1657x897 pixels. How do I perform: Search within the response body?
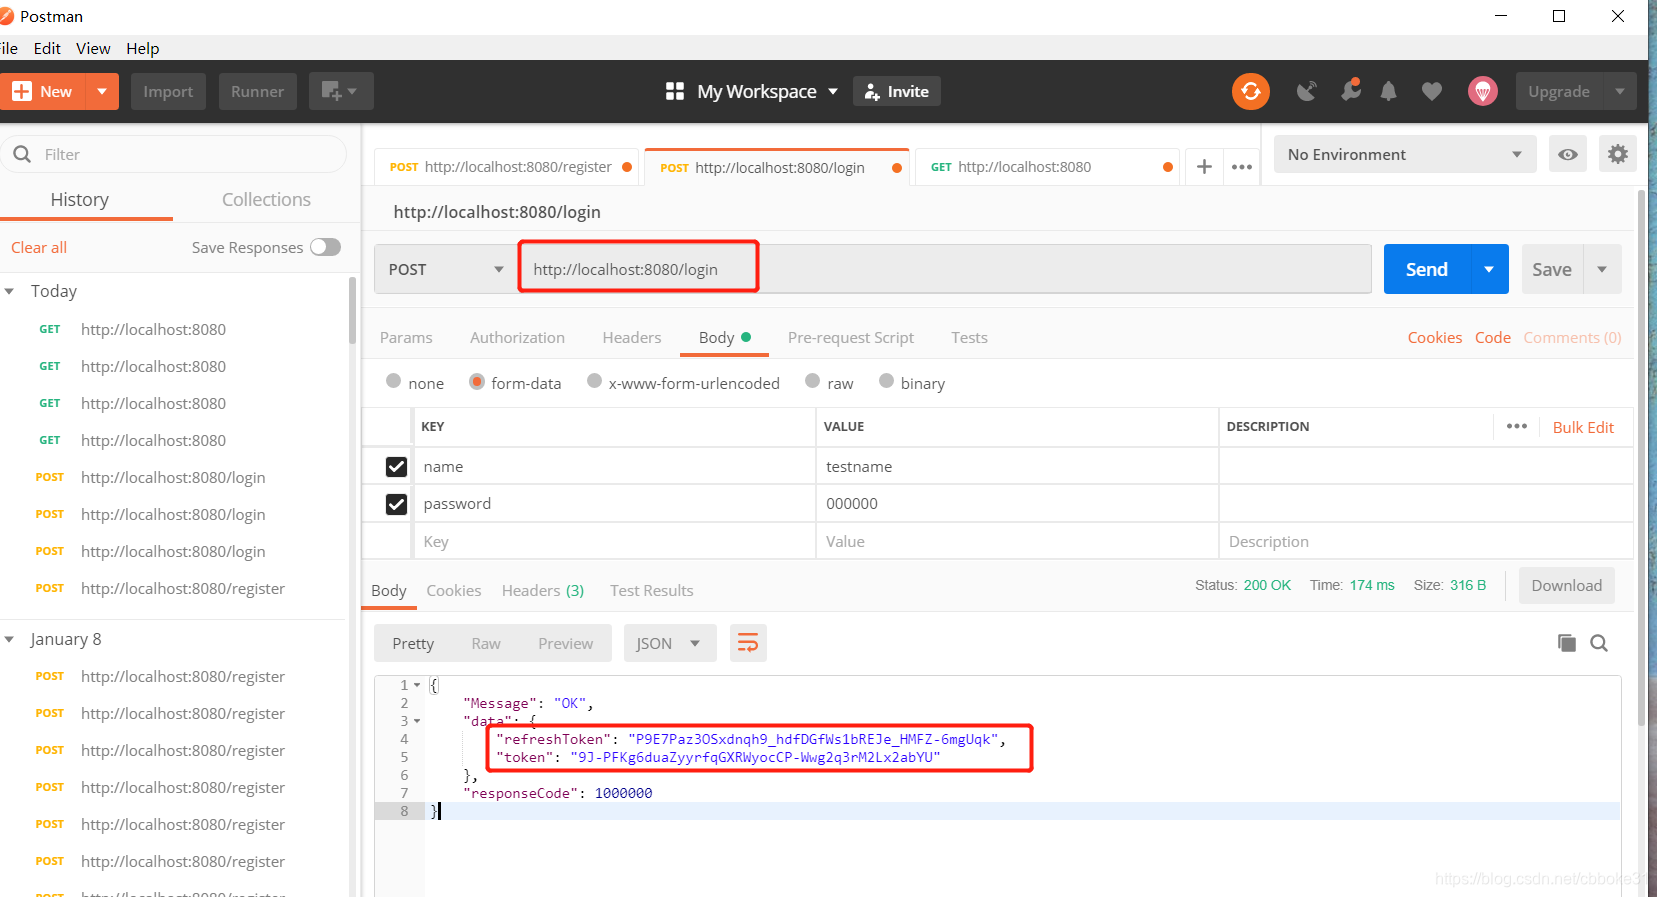1599,643
